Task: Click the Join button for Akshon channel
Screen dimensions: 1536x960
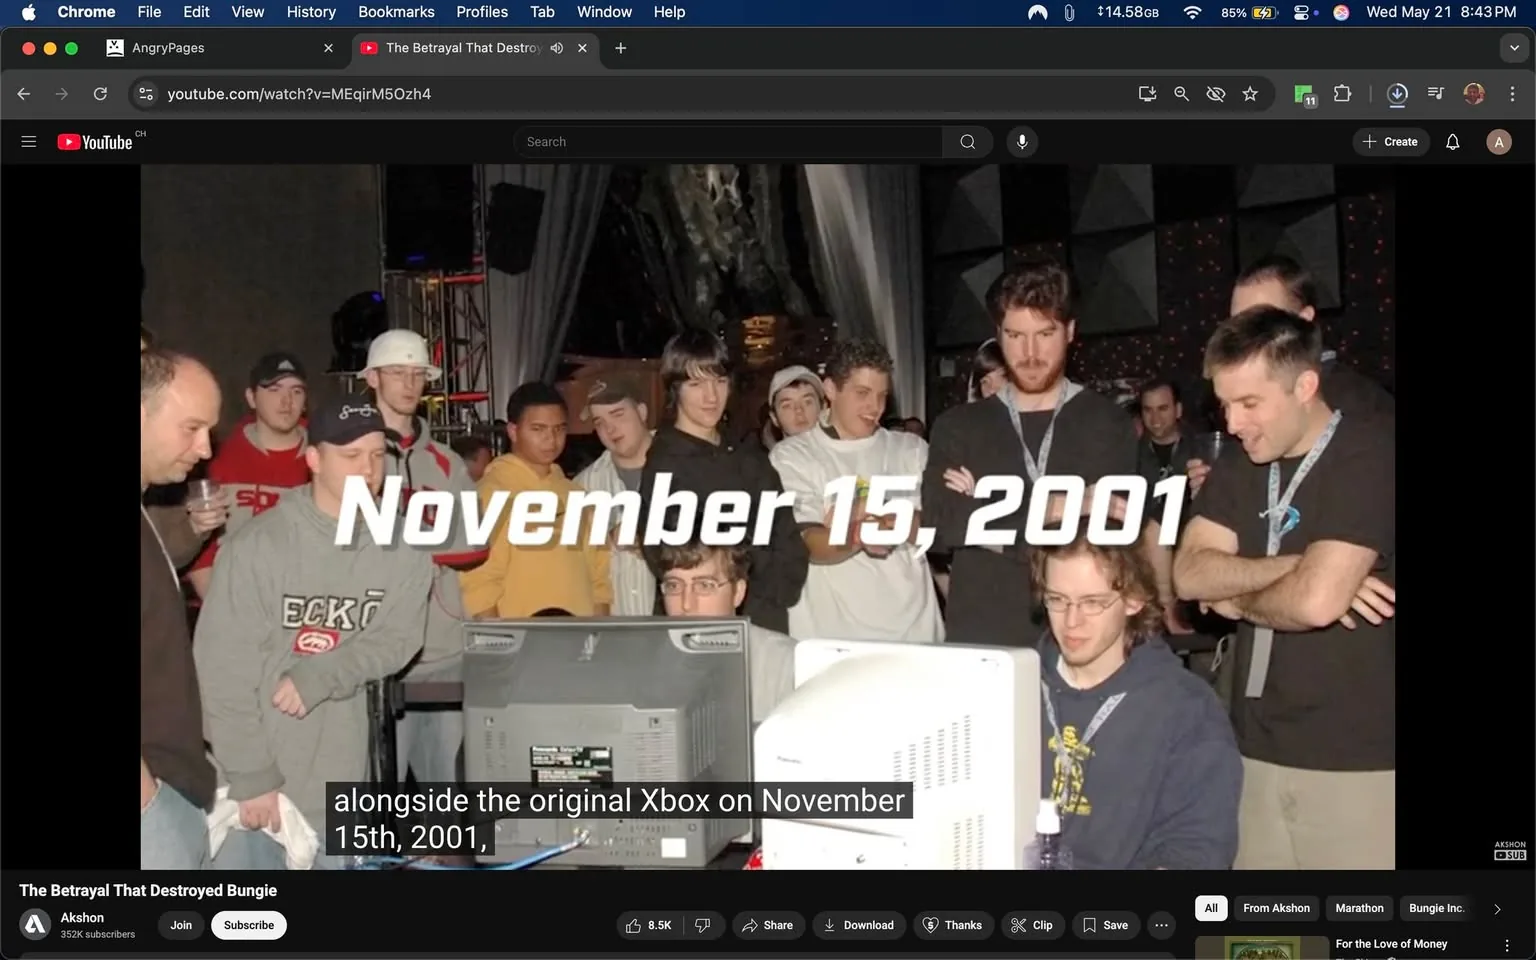Action: click(180, 925)
